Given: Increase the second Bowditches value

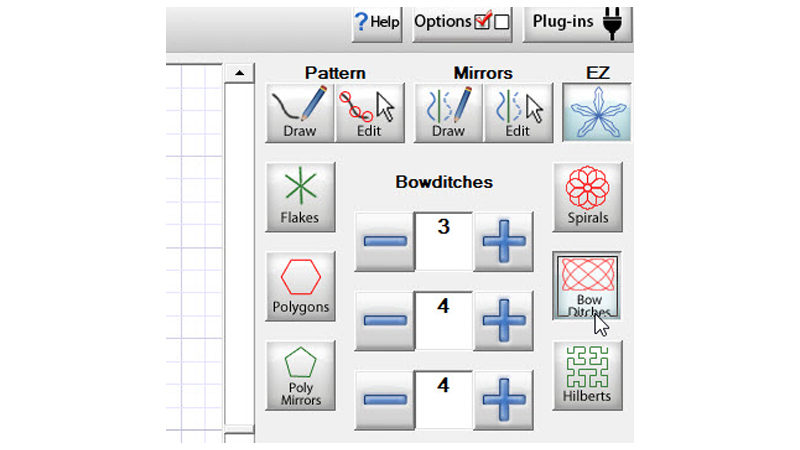Looking at the screenshot, I should click(504, 321).
